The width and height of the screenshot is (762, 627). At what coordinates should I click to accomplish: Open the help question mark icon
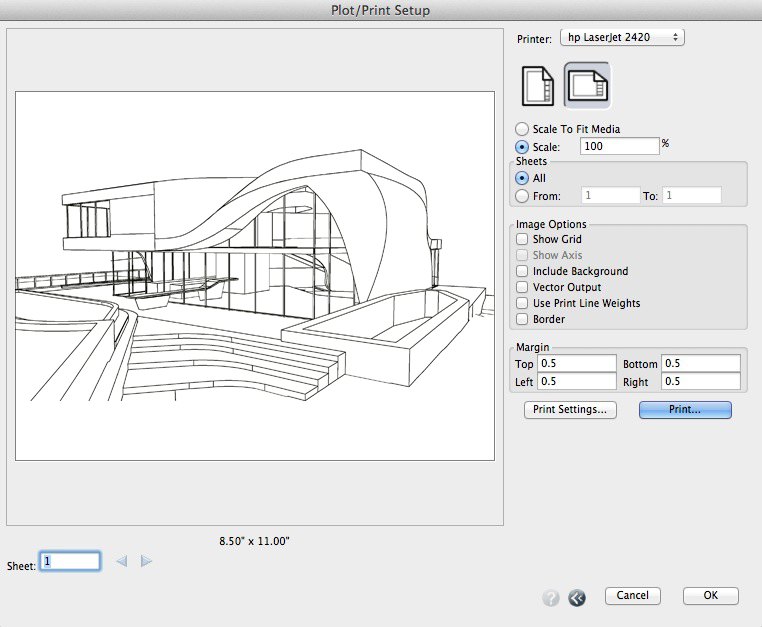pos(551,597)
